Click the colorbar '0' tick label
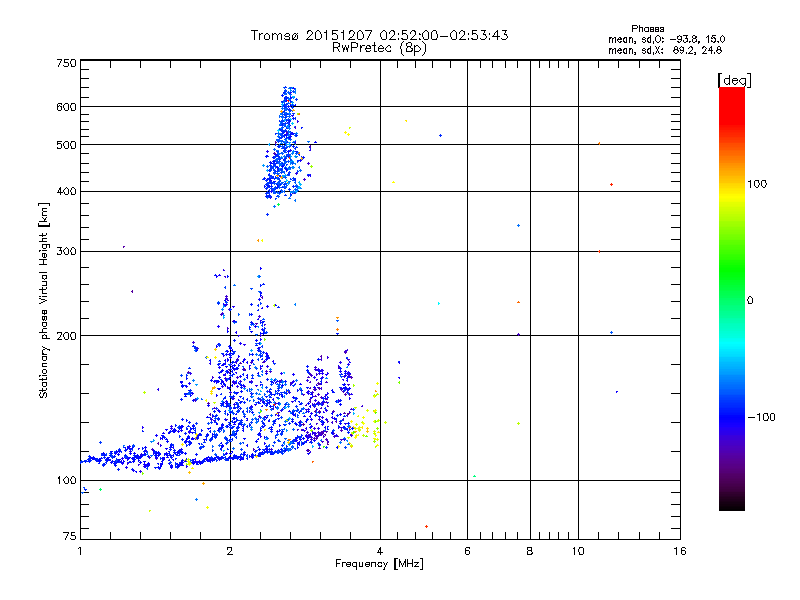The width and height of the screenshot is (800, 600). (x=750, y=301)
